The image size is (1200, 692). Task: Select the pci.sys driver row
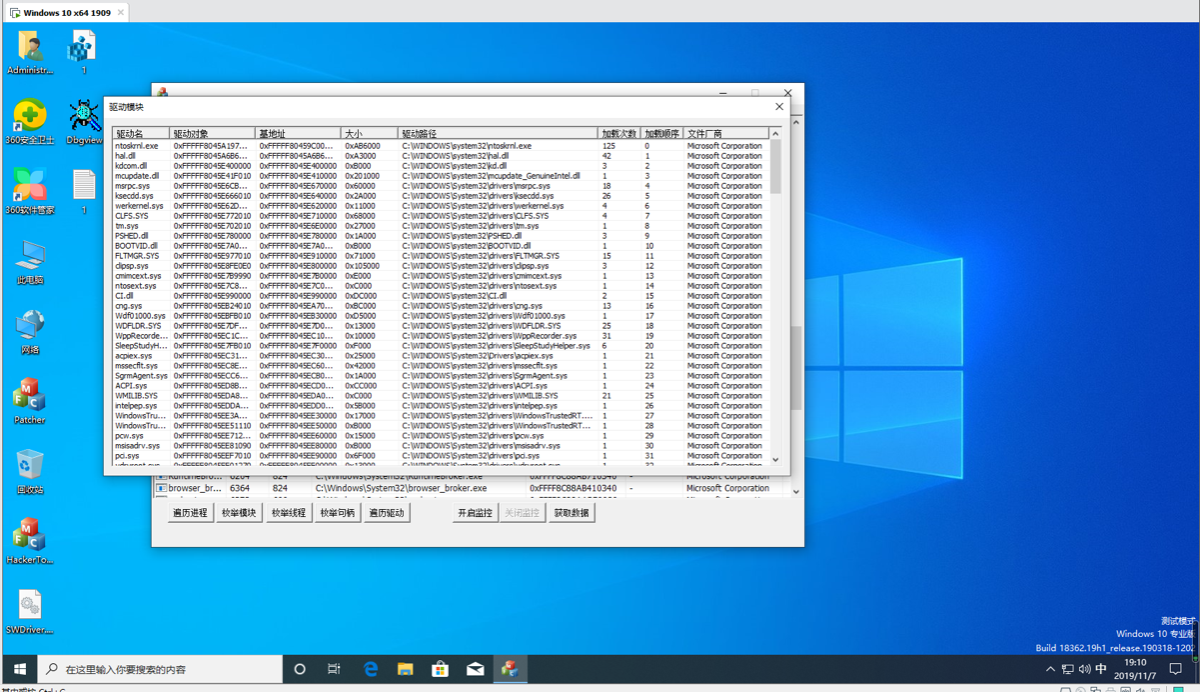pos(440,456)
